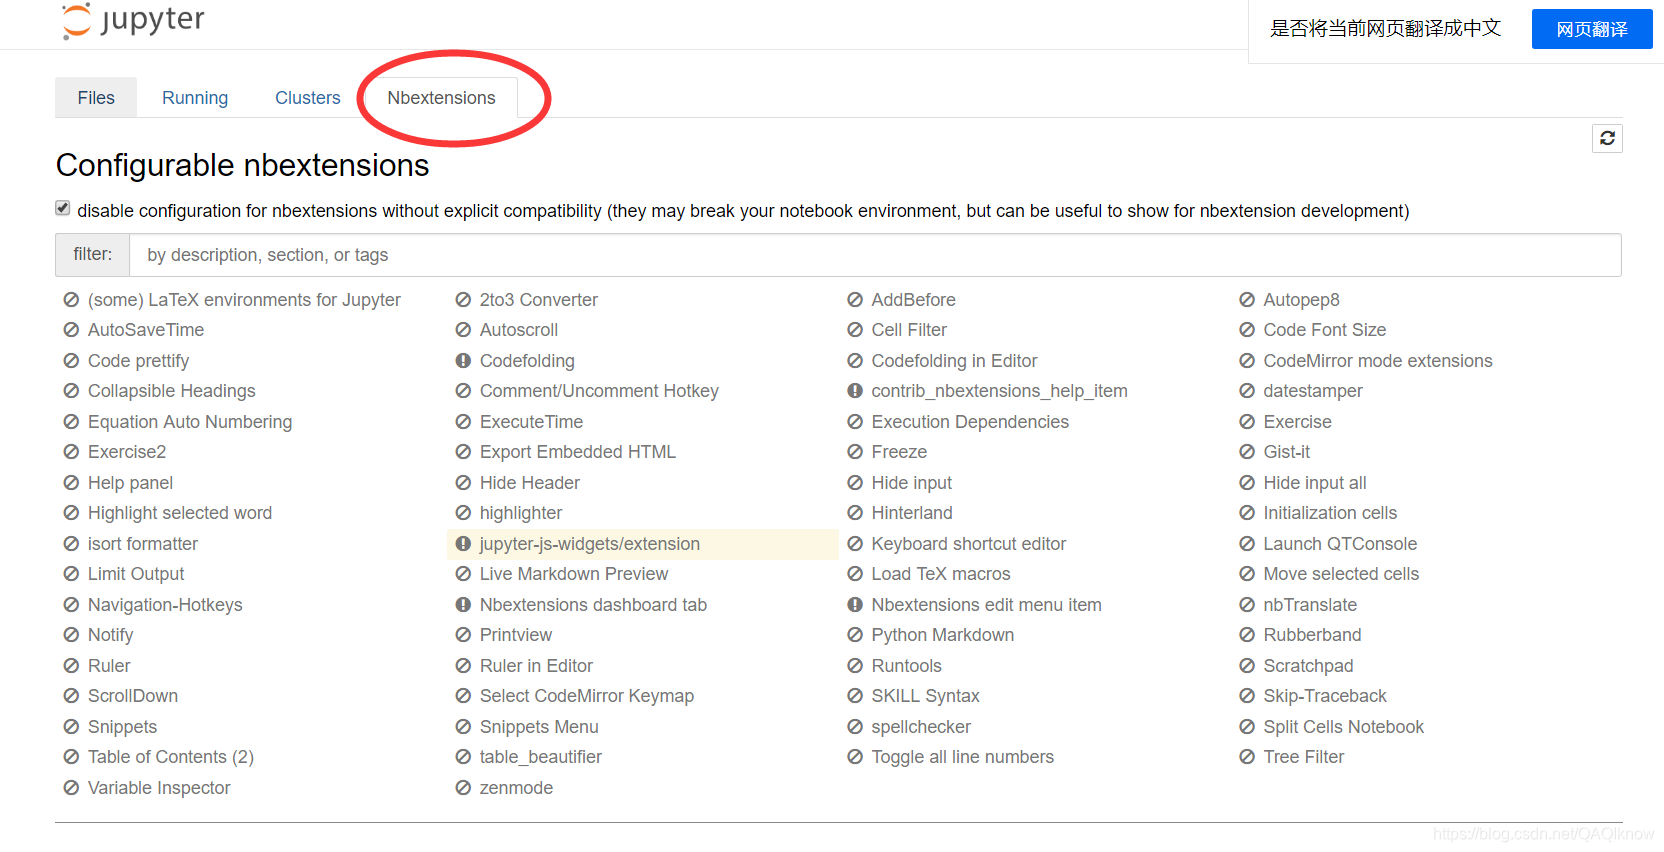This screenshot has height=852, width=1664.
Task: Click the disabled icon beside Variable Inspector
Action: tap(71, 788)
